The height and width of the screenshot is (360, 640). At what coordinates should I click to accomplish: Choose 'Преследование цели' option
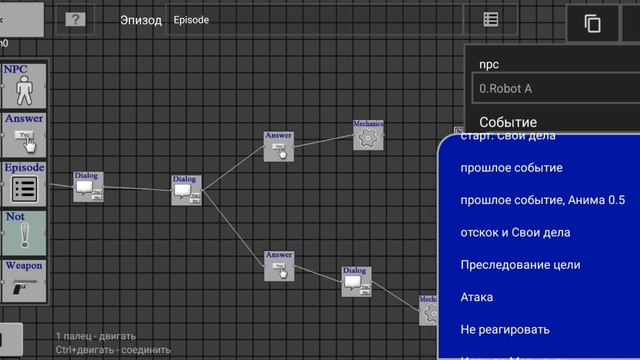tap(520, 265)
